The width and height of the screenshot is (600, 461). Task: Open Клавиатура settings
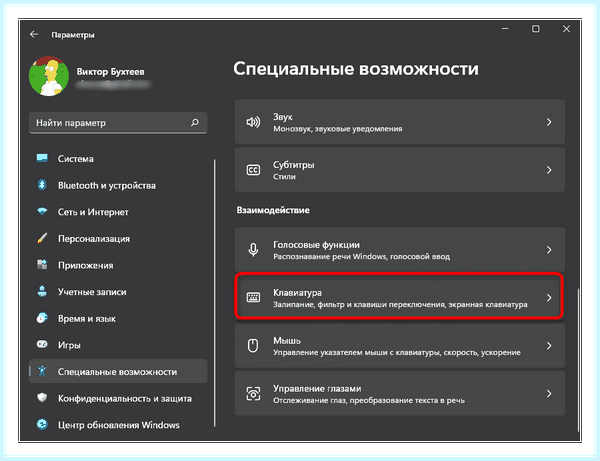tap(399, 298)
